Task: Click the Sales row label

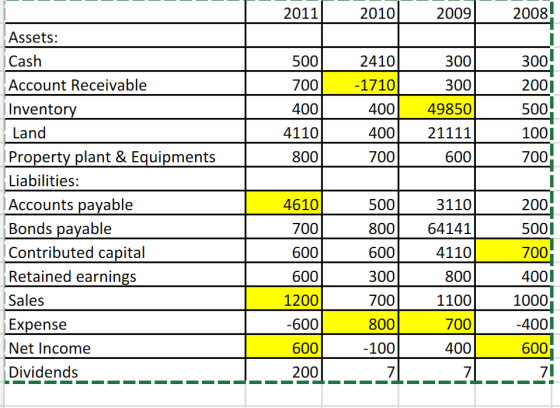Action: click(125, 299)
